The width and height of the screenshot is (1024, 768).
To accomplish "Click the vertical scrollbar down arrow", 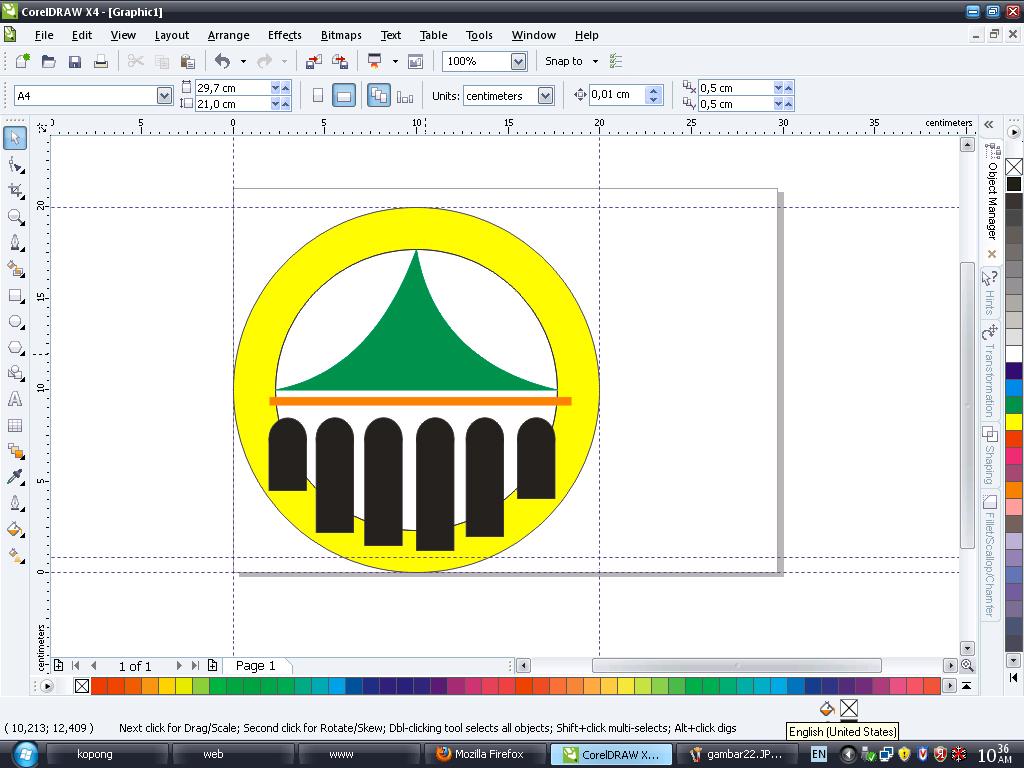I will click(967, 648).
